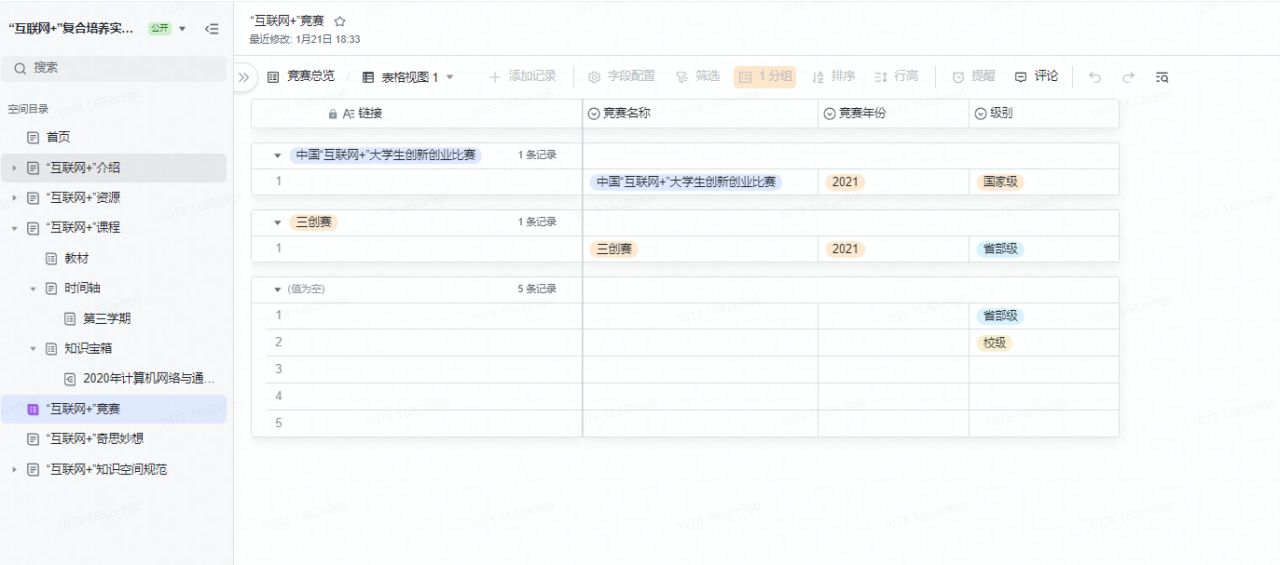Click the 级别 column type icon
Viewport: 1280px width, 565px height.
[x=980, y=114]
